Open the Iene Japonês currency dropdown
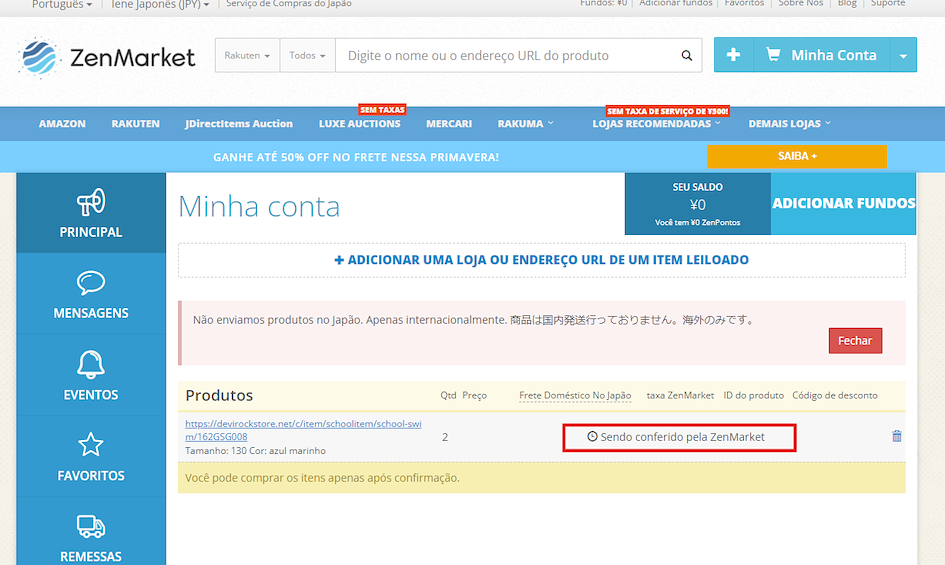The image size is (945, 565). pyautogui.click(x=160, y=4)
